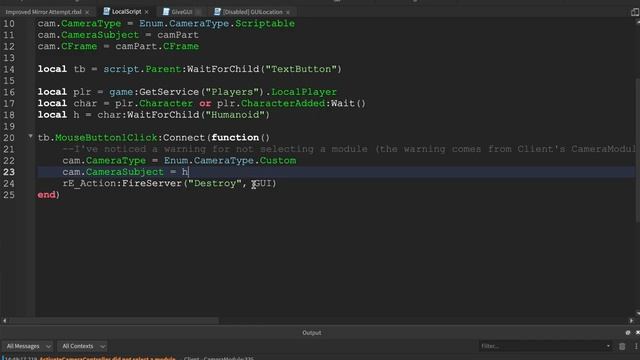Click "MouseButton1Click" on line 20
This screenshot has width=640, height=360.
point(106,138)
